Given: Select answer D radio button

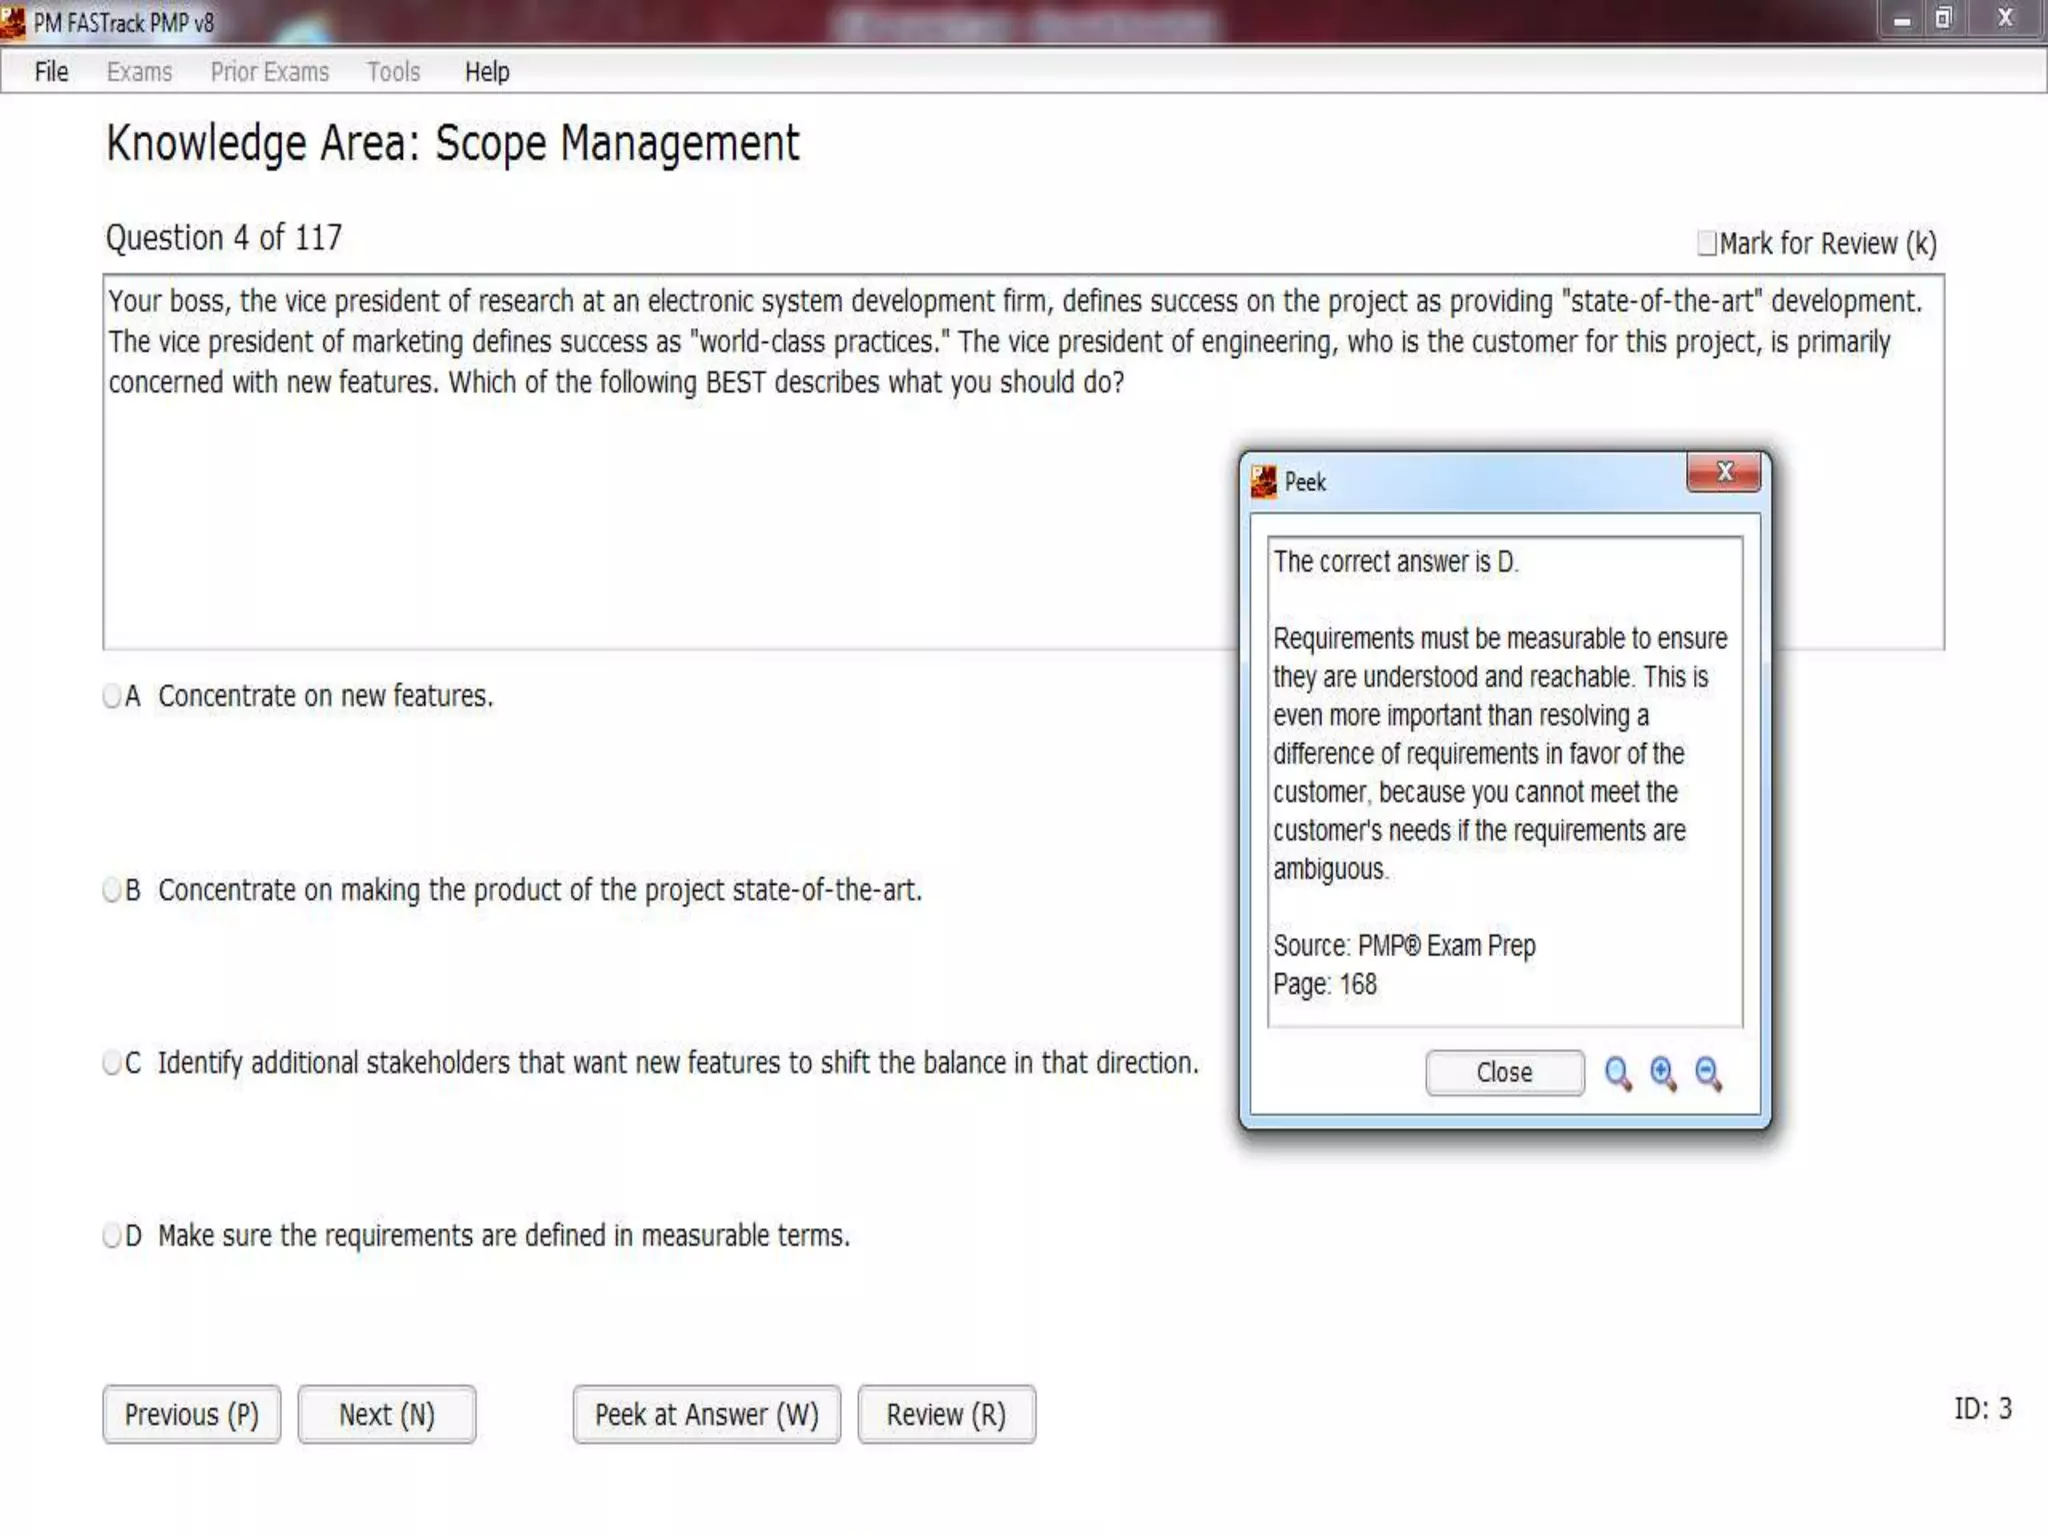Looking at the screenshot, I should [112, 1236].
